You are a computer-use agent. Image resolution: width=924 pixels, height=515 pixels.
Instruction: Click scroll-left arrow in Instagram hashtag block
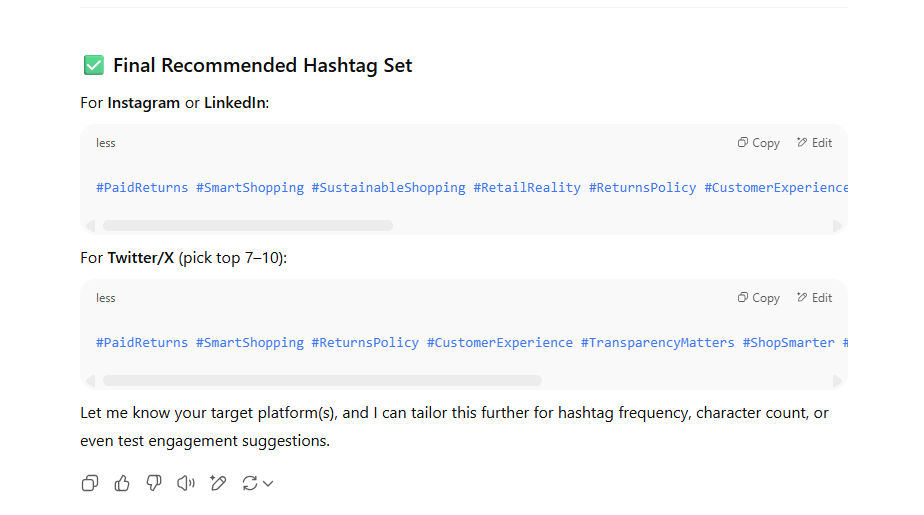pos(90,226)
